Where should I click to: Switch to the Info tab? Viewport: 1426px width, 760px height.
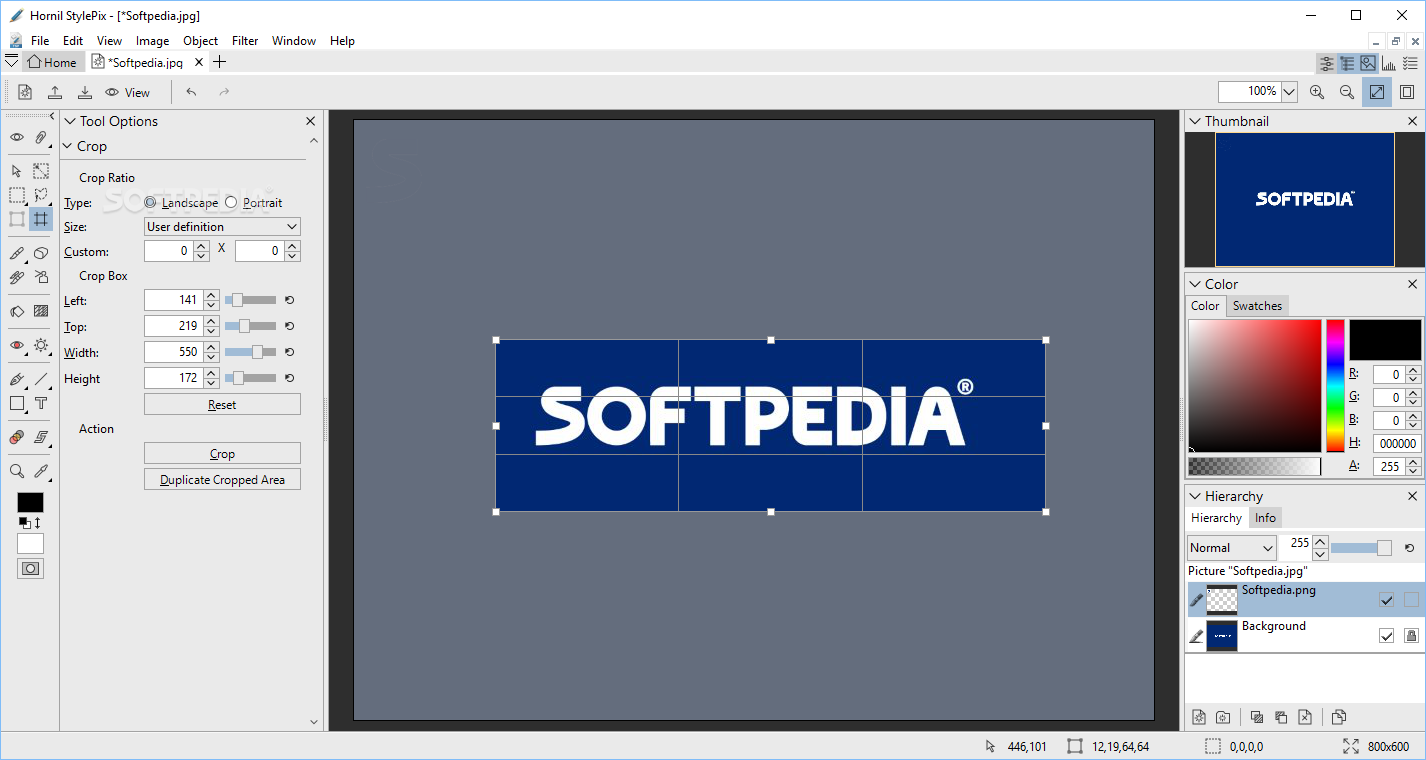point(1265,518)
